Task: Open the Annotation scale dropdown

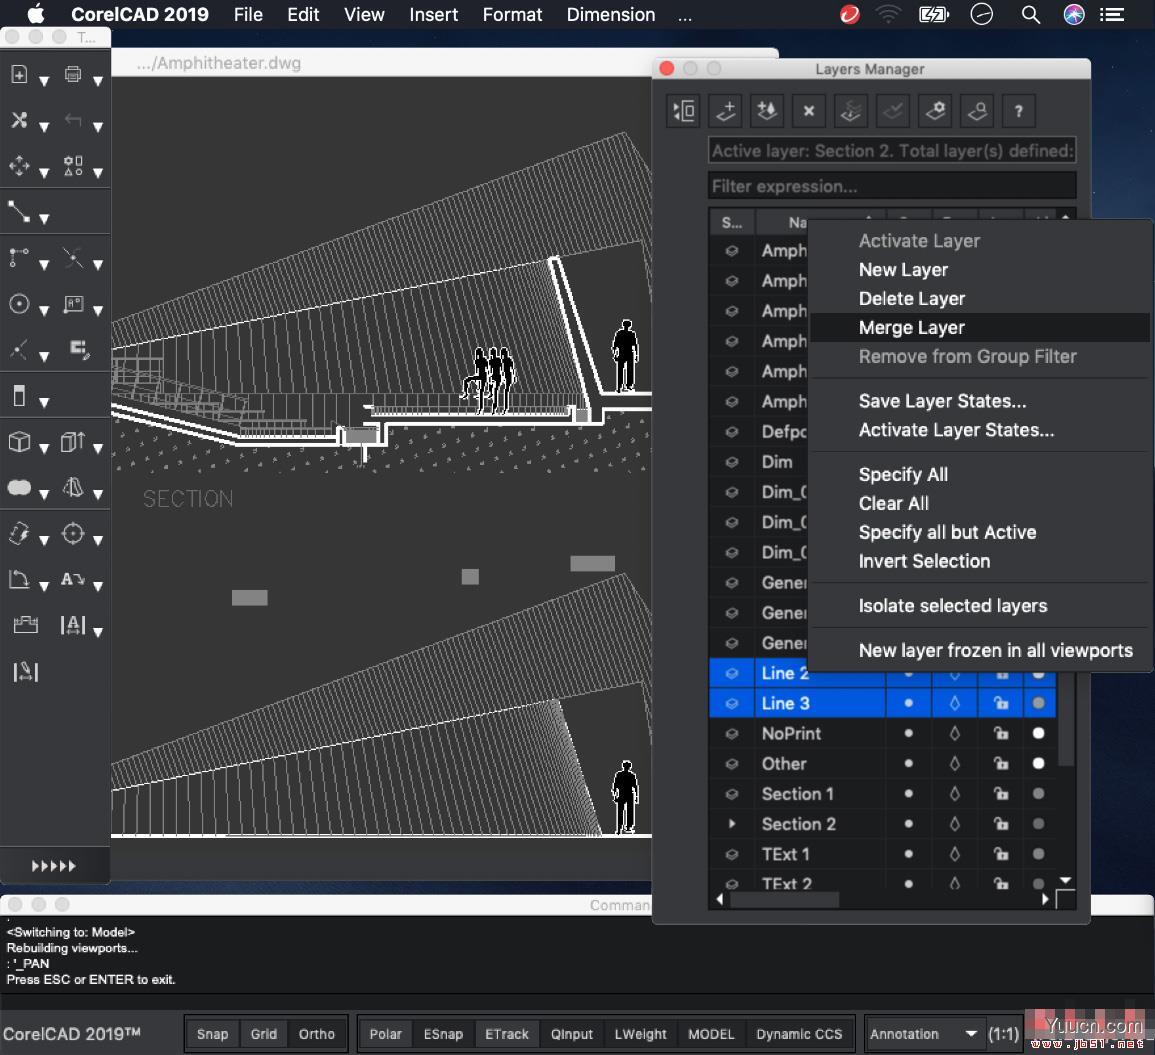Action: coord(924,1034)
